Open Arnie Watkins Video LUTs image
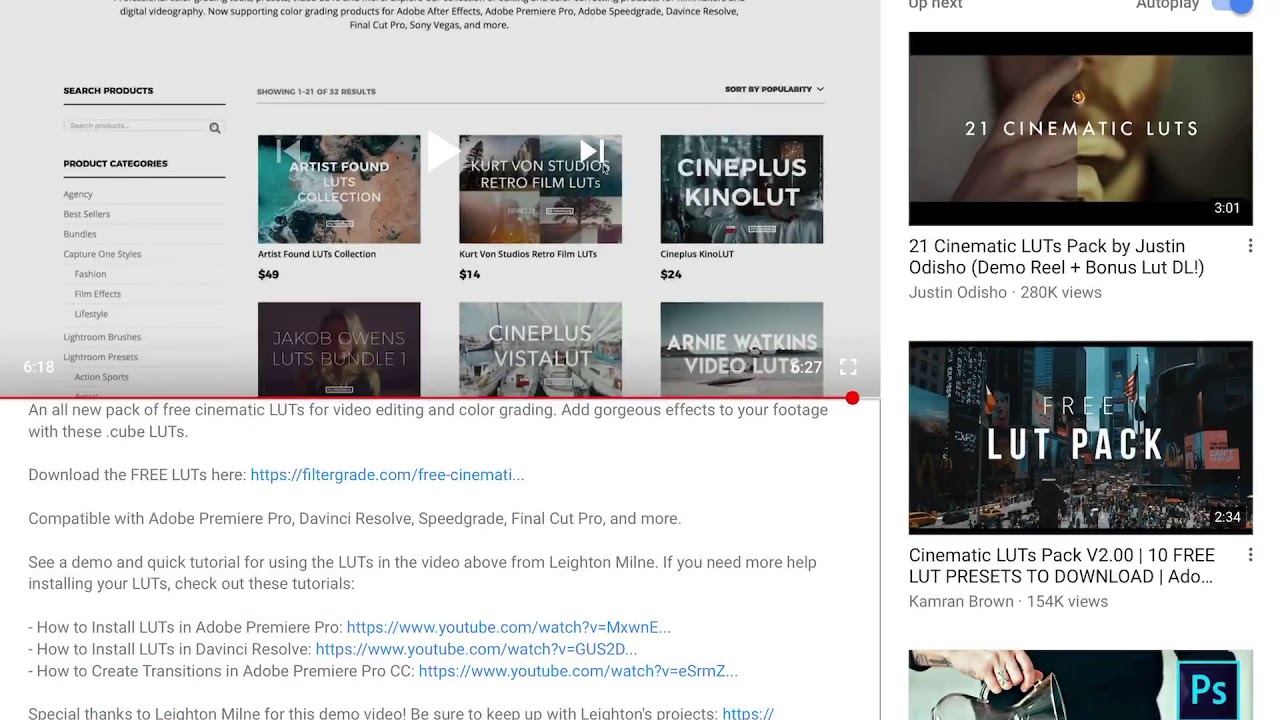Screen dimensions: 1280x720 click(742, 349)
